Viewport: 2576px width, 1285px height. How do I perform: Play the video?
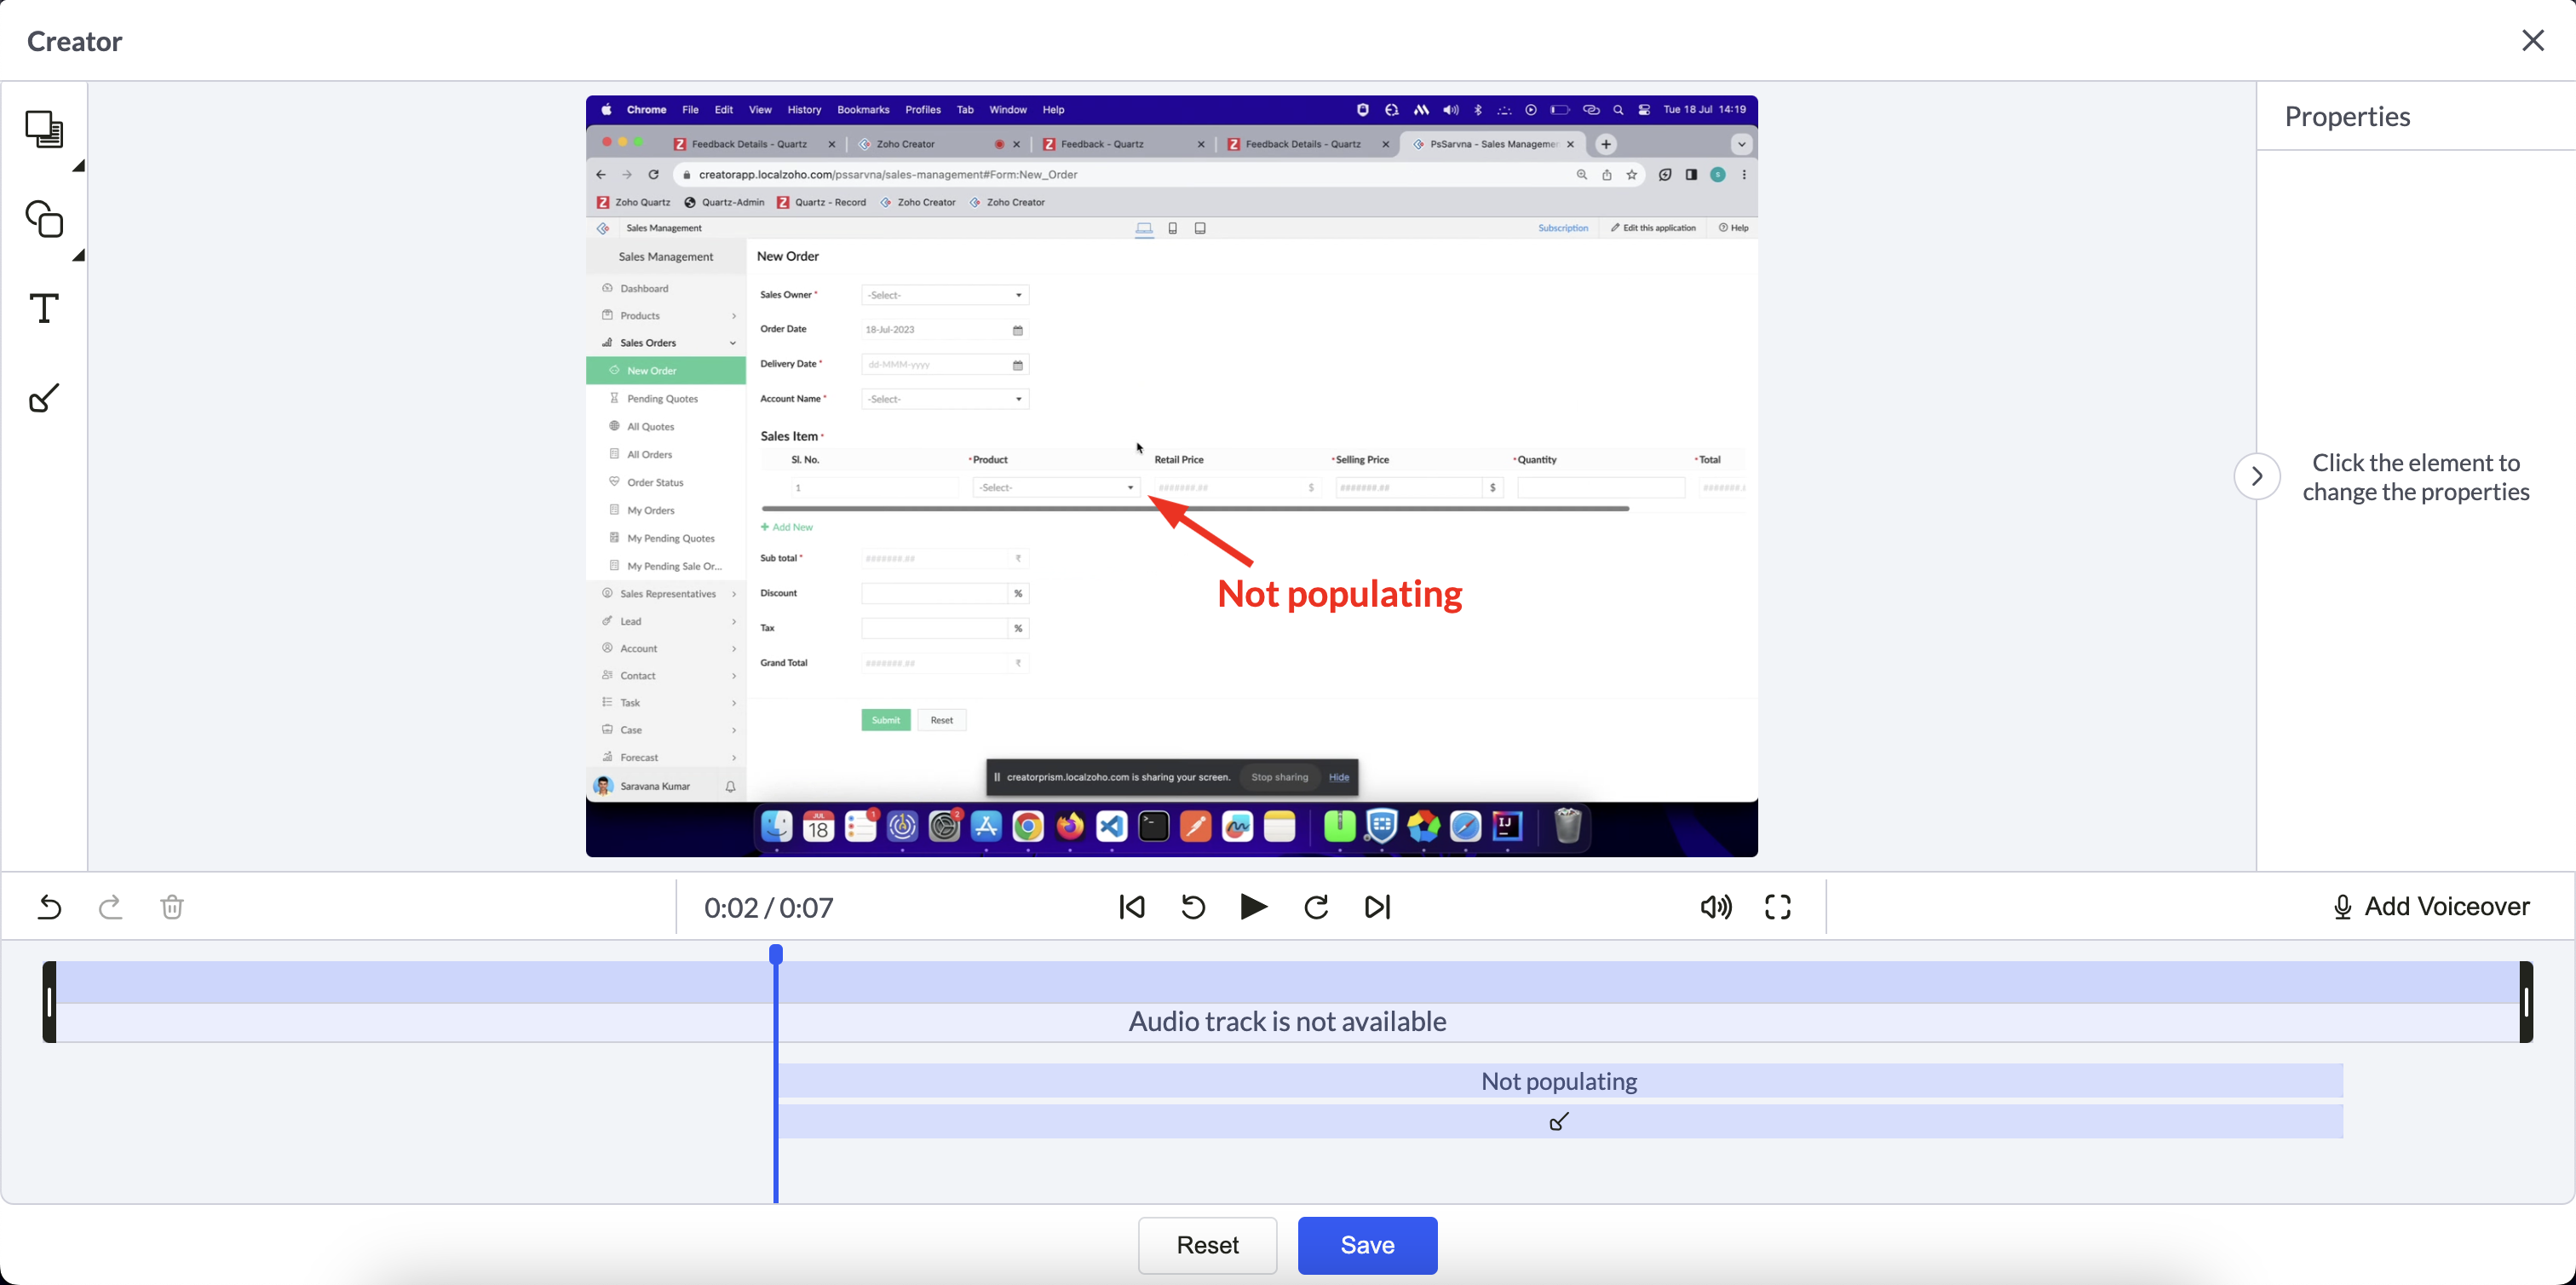[x=1253, y=907]
